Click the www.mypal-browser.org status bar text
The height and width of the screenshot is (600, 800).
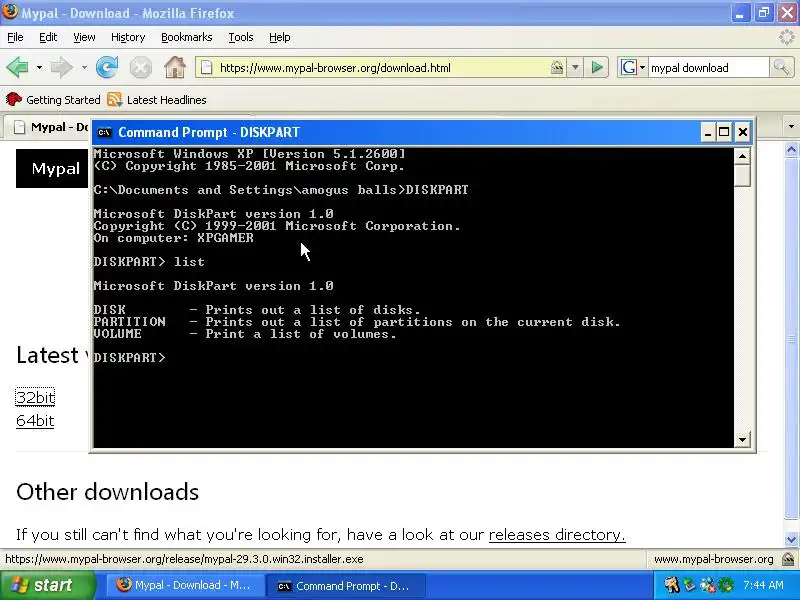[713, 559]
